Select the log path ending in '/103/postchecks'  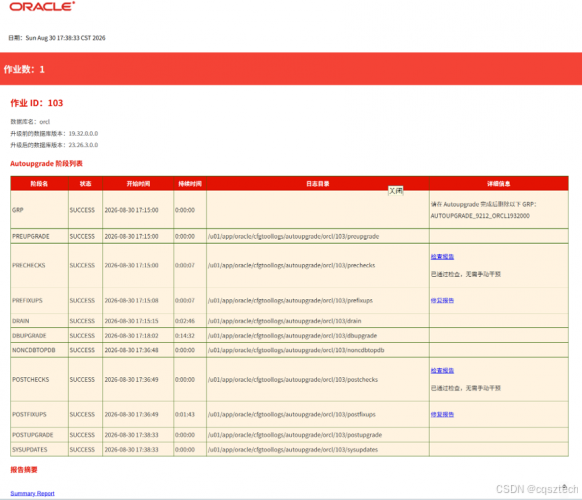[293, 379]
